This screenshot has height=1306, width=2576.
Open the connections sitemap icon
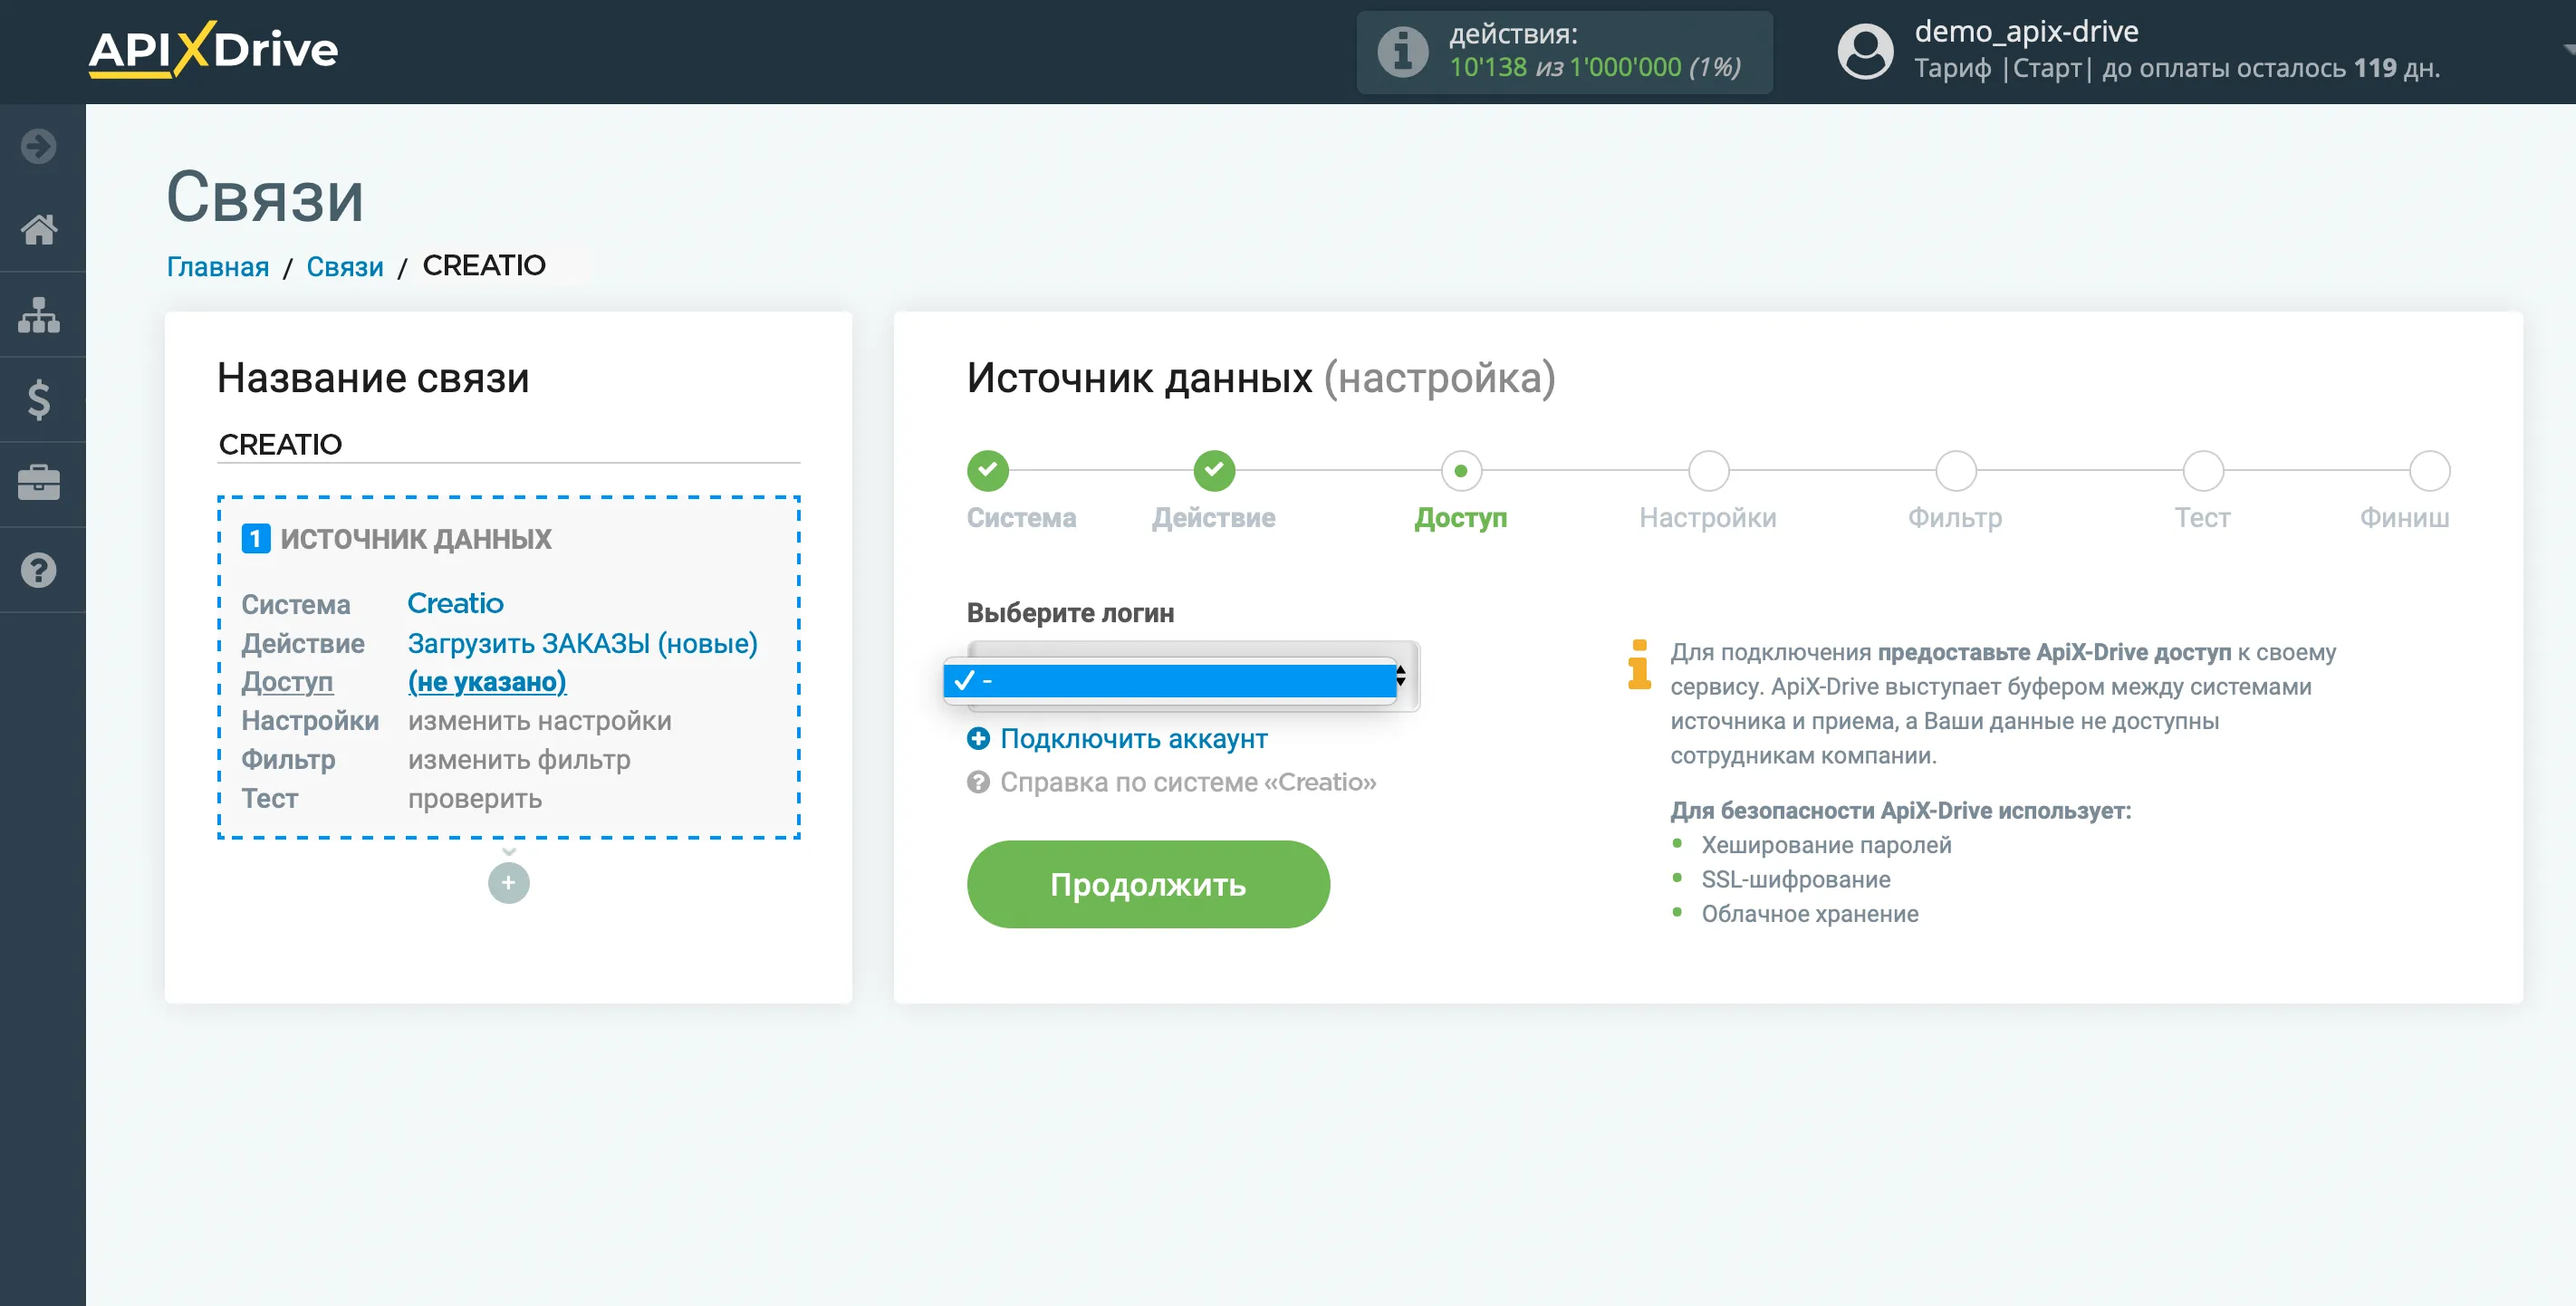[39, 315]
